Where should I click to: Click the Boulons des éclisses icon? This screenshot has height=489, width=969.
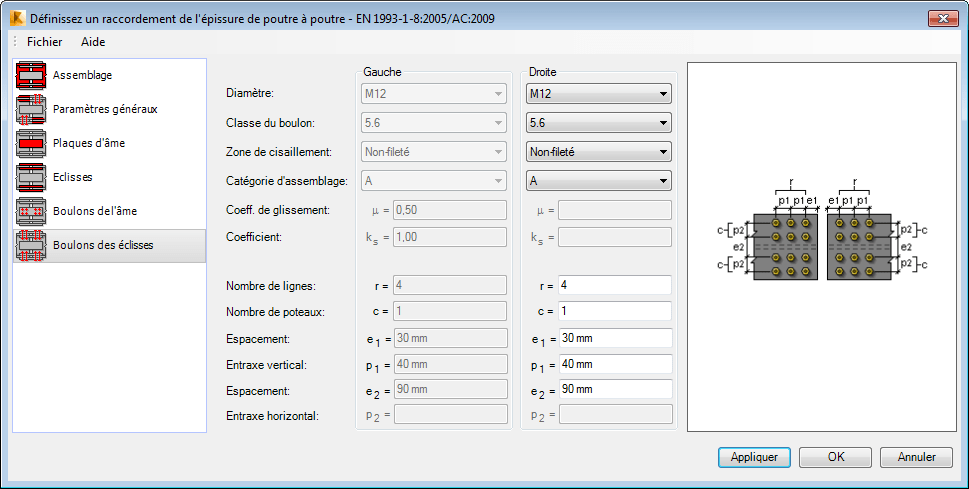(x=32, y=245)
